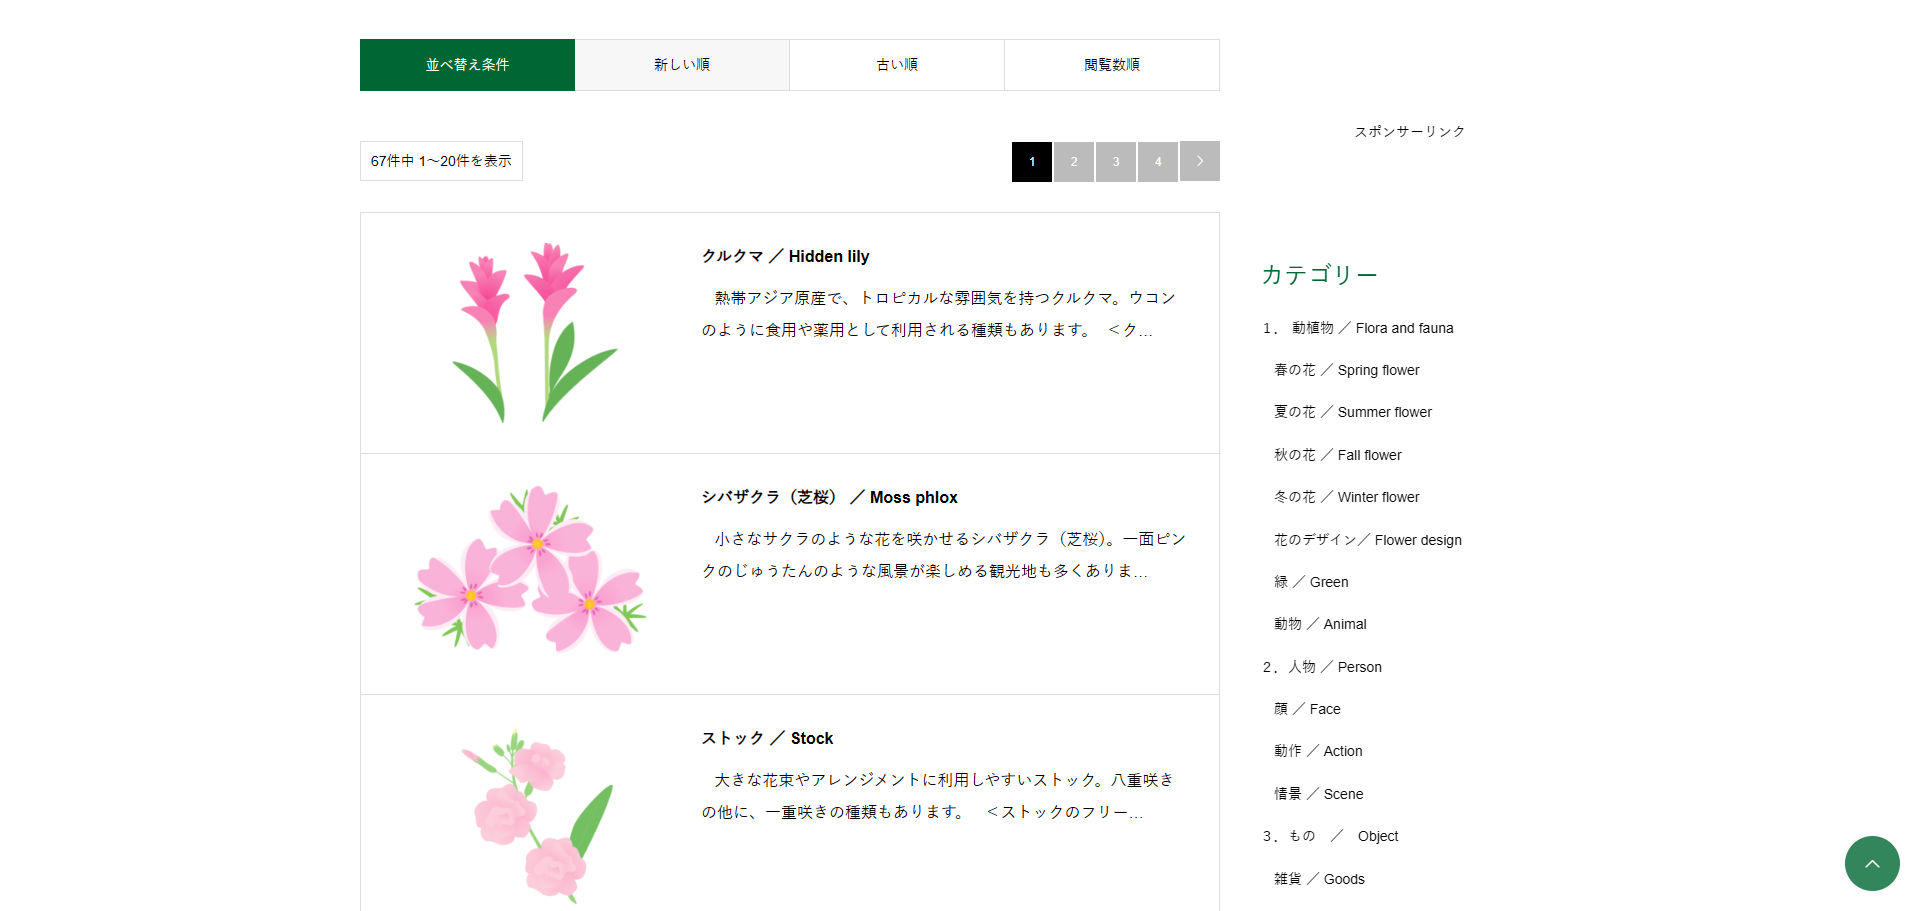Go to pagination page 2
The image size is (1920, 911).
[x=1073, y=161]
